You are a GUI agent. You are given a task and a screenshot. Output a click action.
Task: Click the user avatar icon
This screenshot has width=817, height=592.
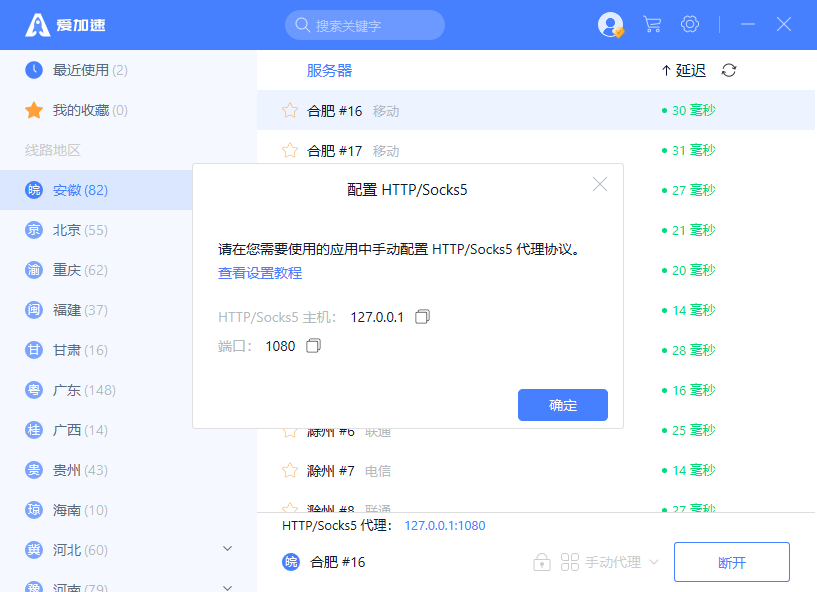(610, 25)
